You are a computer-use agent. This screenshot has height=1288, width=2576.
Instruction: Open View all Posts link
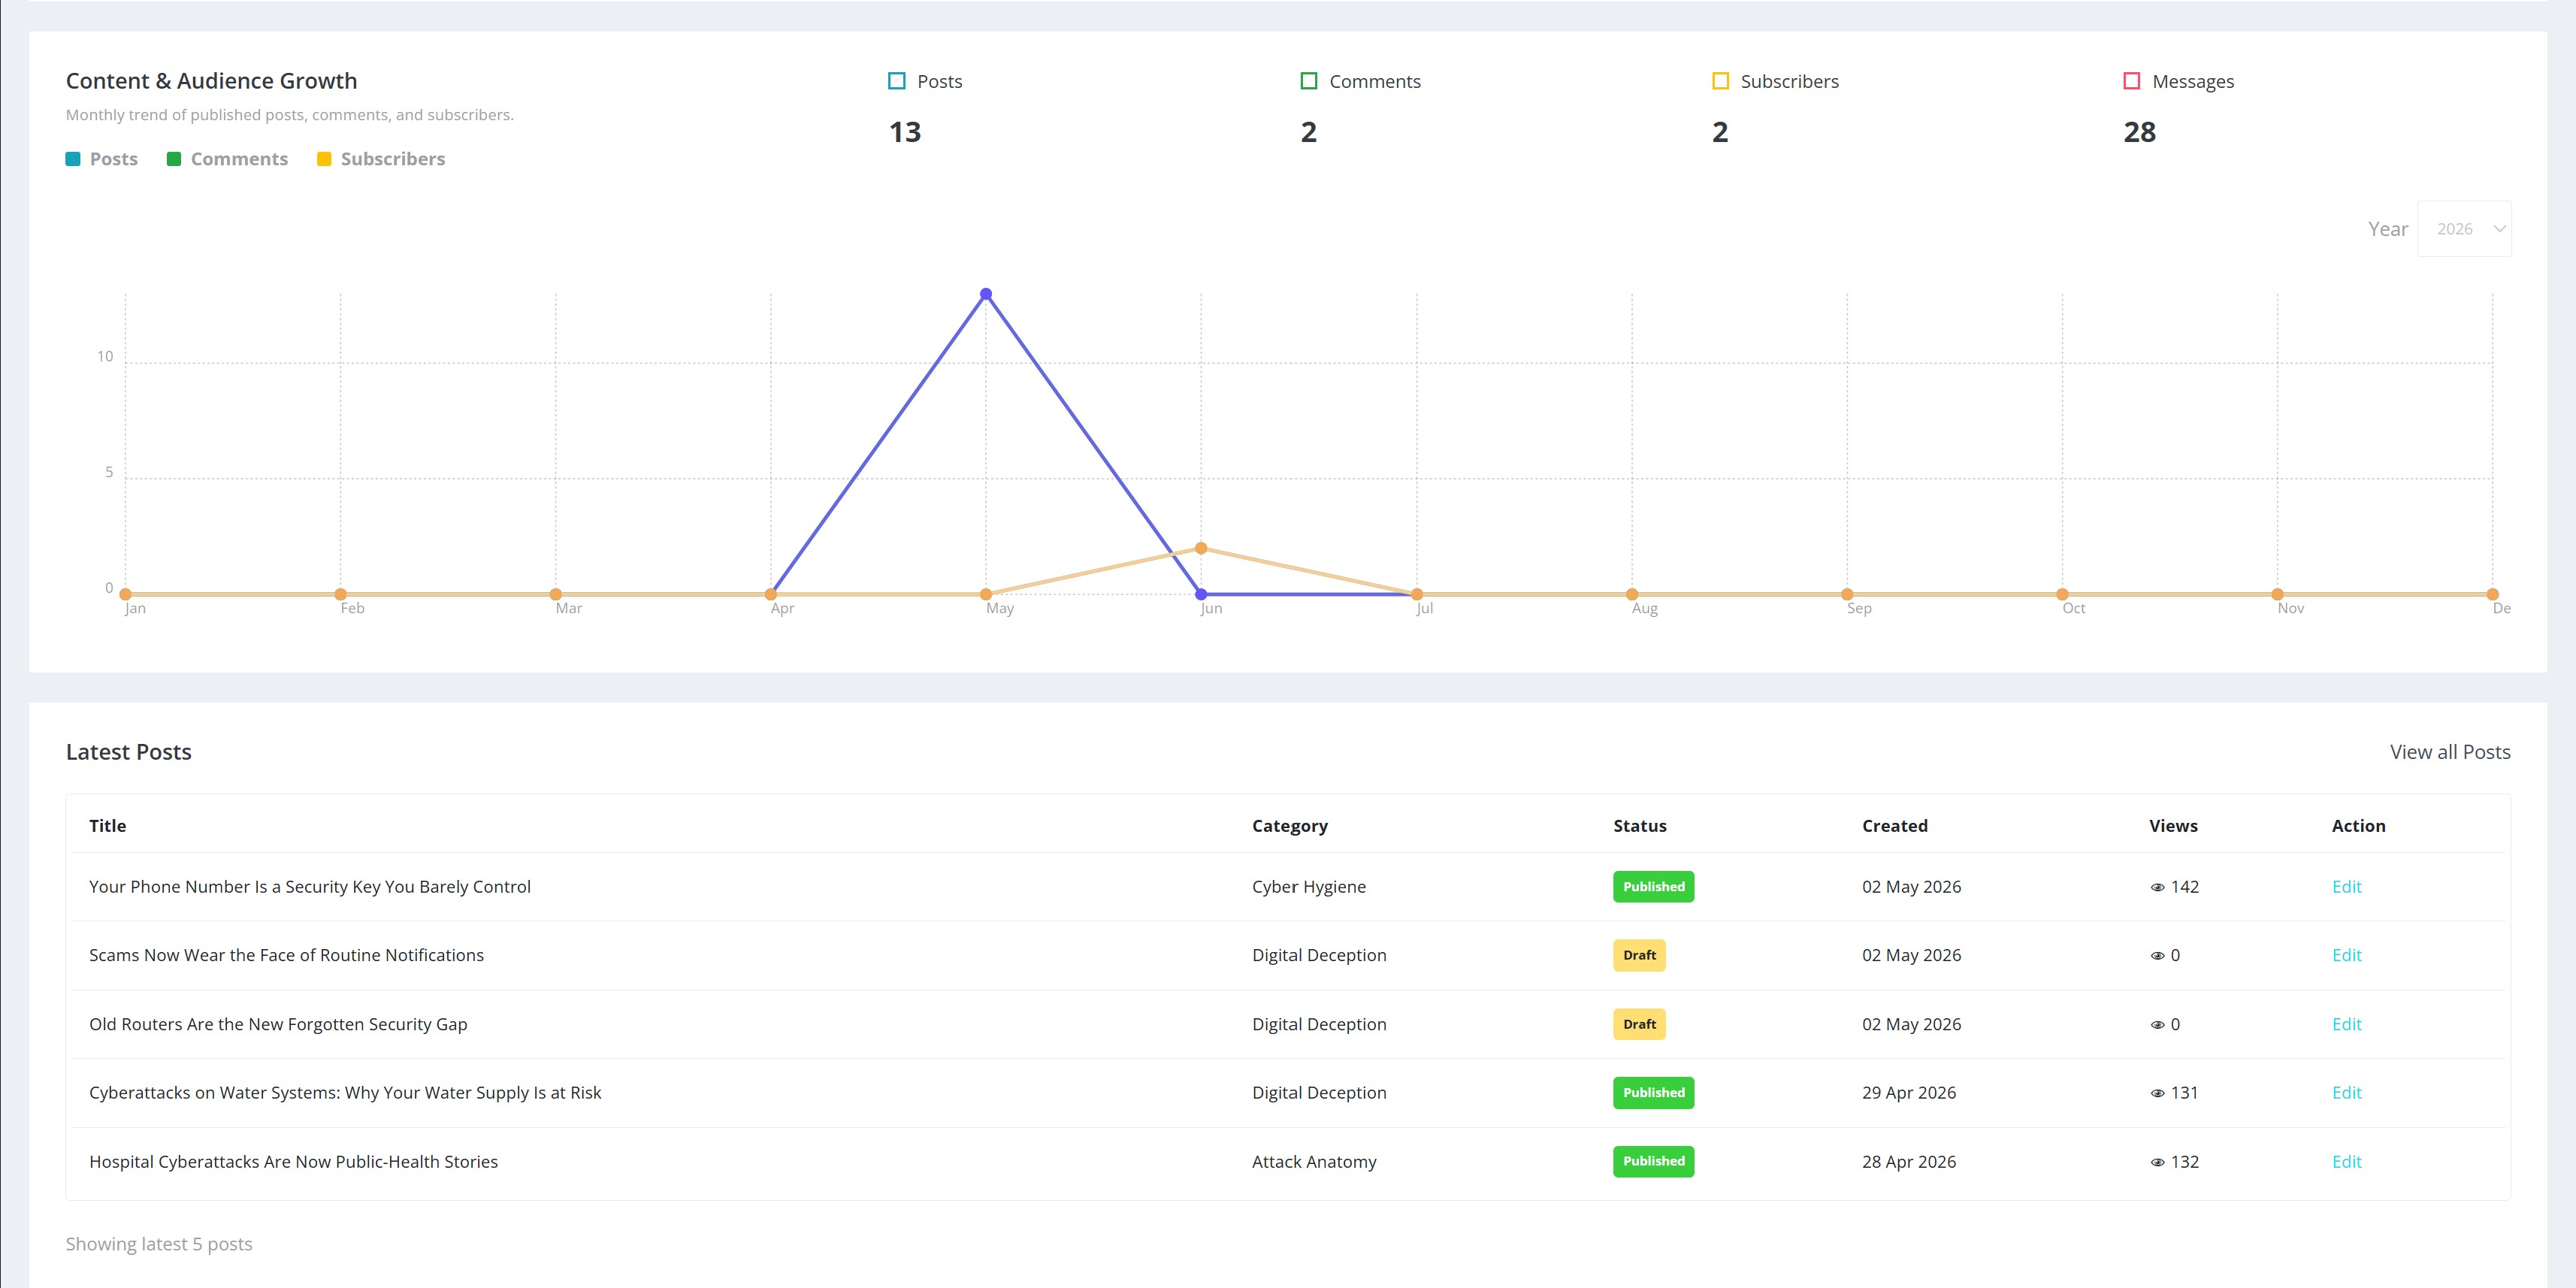2450,752
